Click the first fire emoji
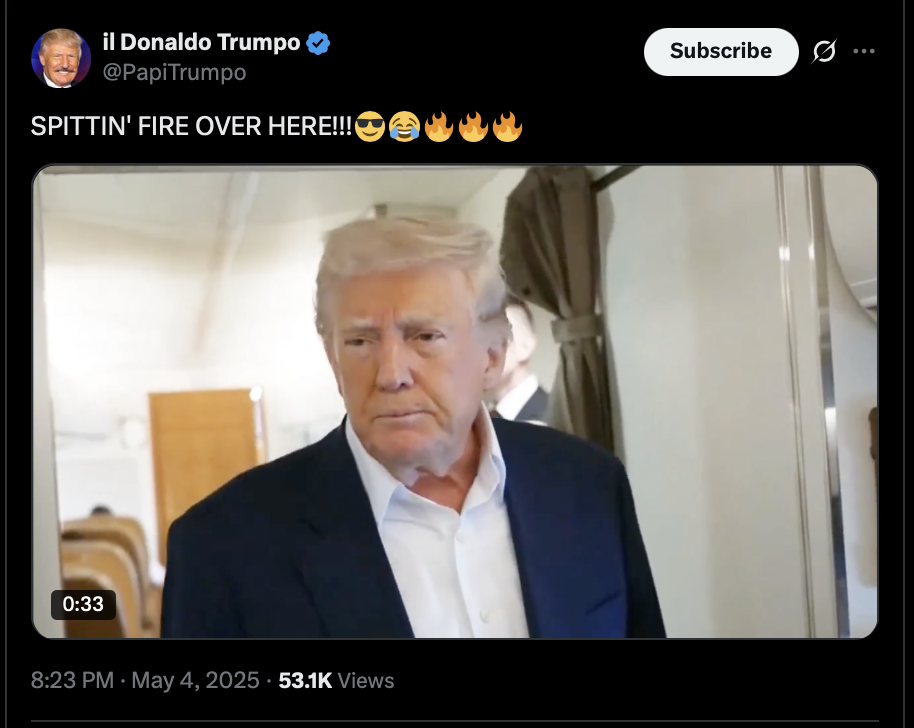Viewport: 914px width, 728px height. click(x=438, y=126)
